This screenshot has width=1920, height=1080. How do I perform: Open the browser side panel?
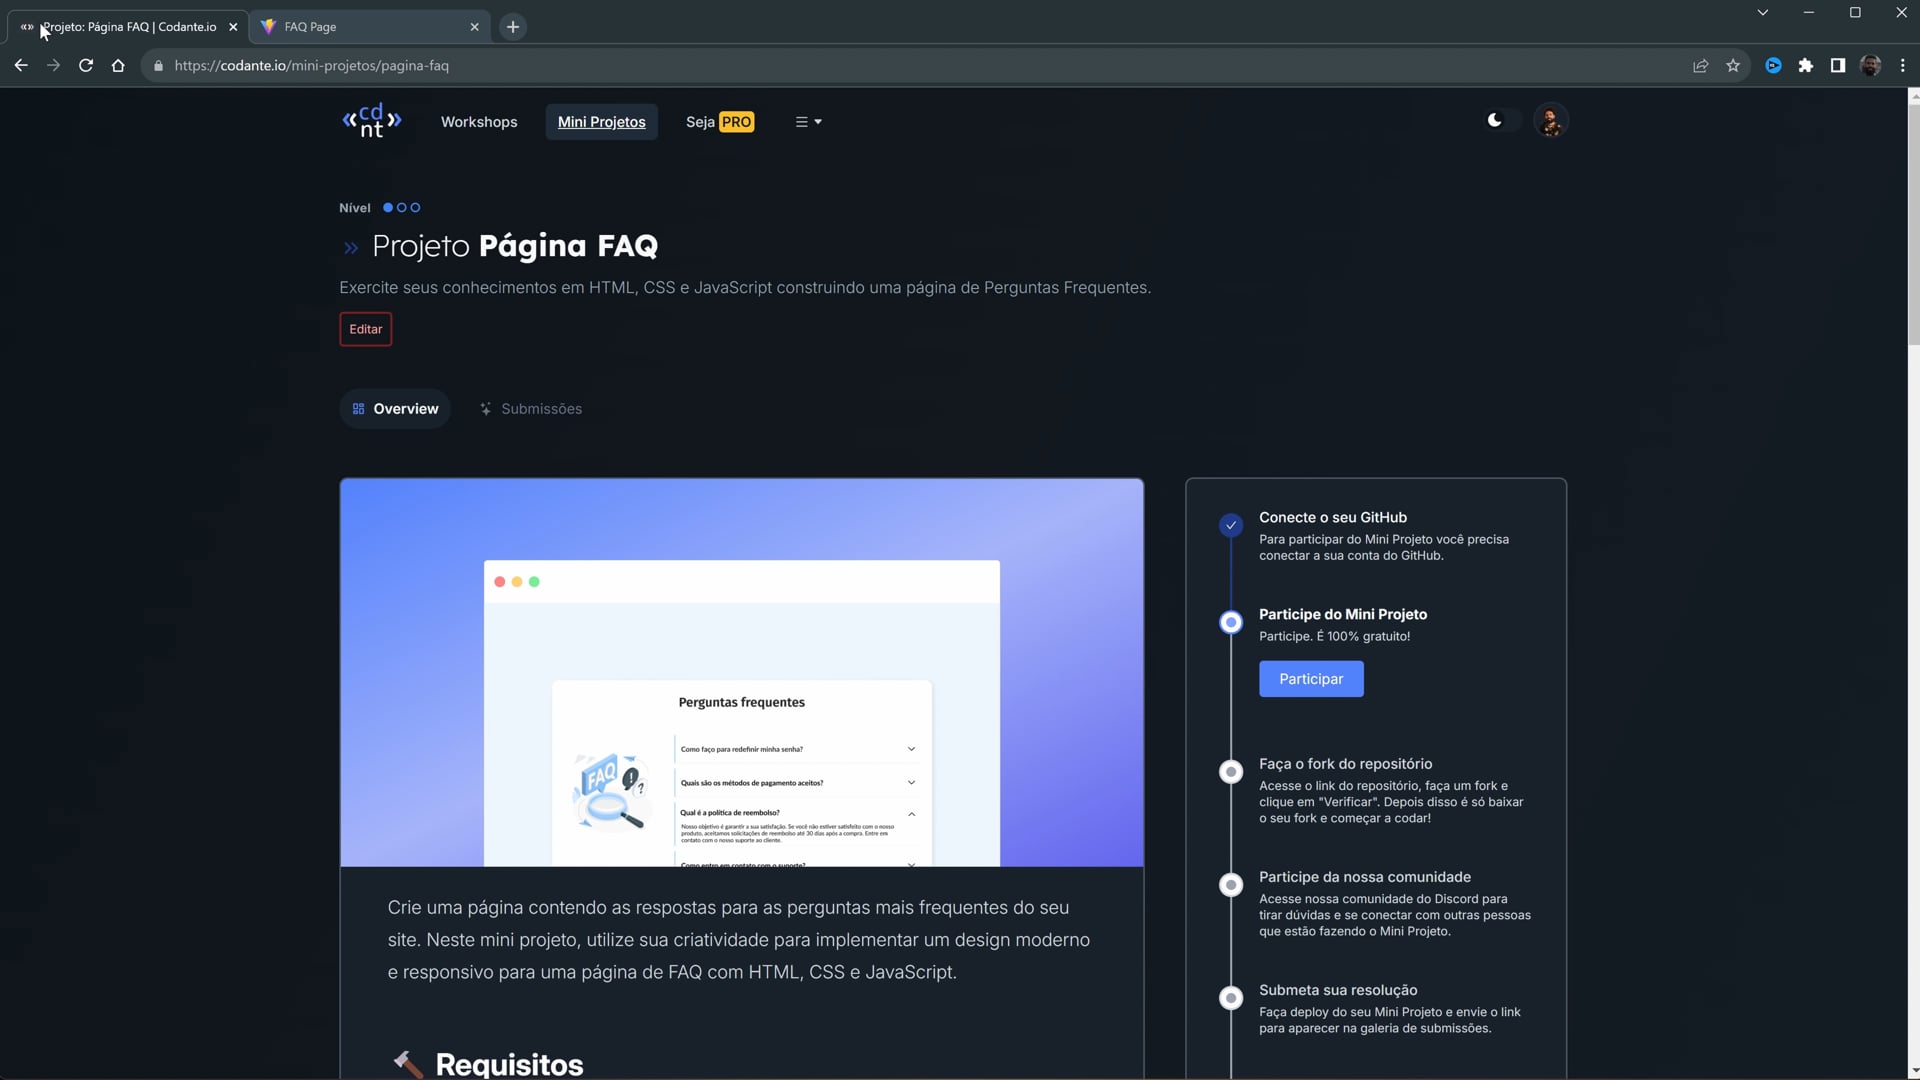[x=1838, y=66]
